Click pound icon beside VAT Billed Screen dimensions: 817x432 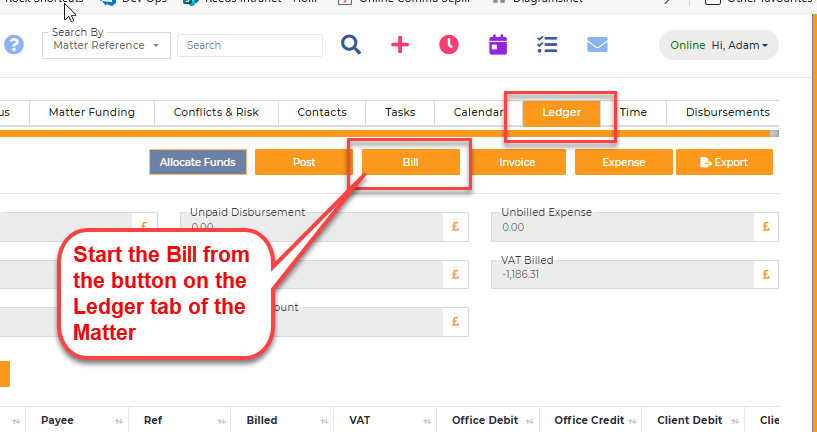[x=765, y=274]
